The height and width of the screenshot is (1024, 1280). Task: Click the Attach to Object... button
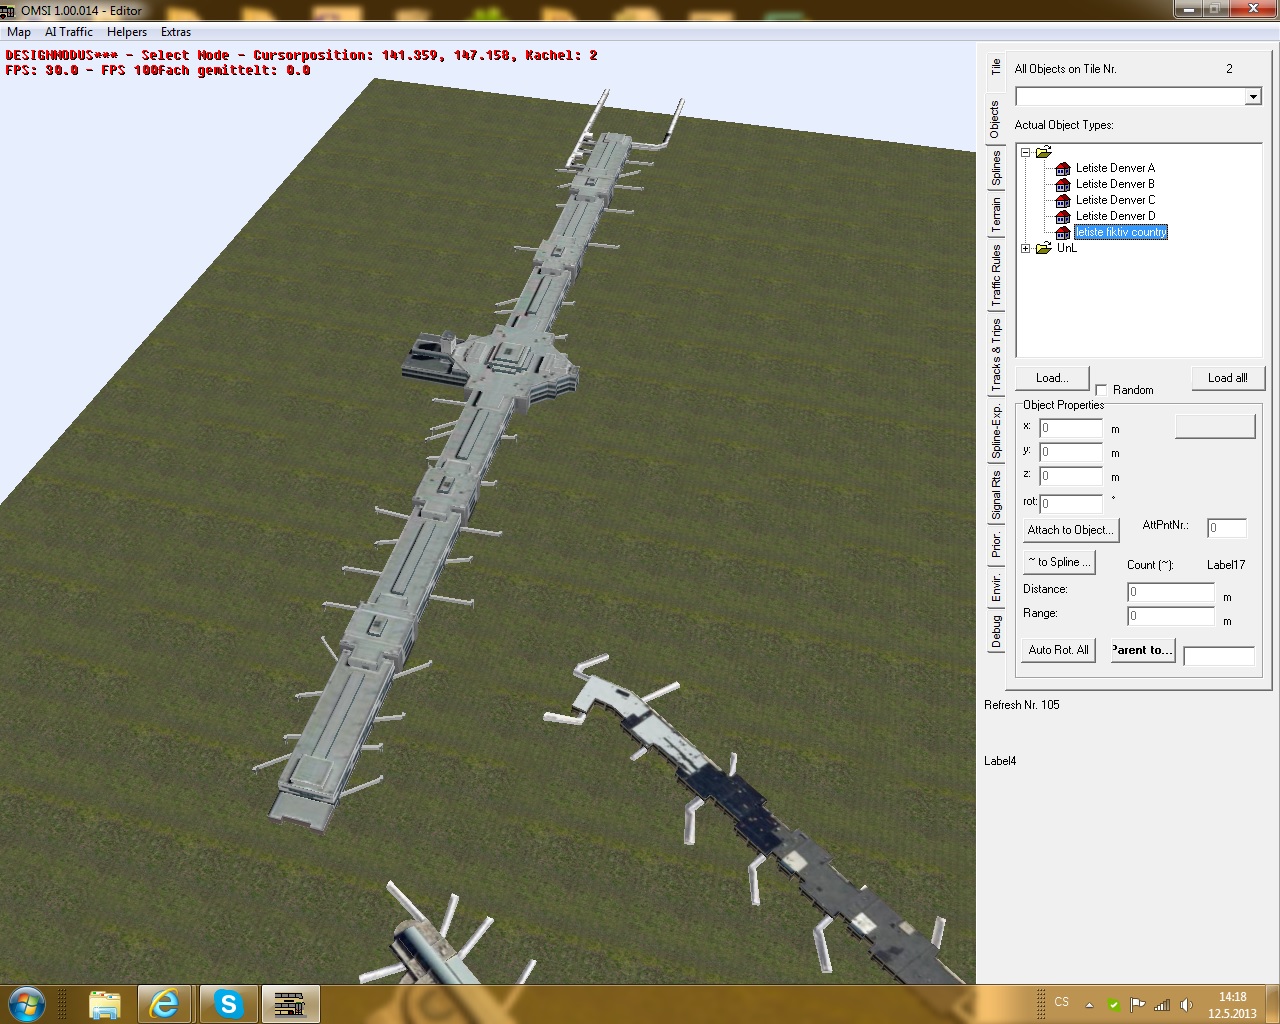coord(1068,530)
